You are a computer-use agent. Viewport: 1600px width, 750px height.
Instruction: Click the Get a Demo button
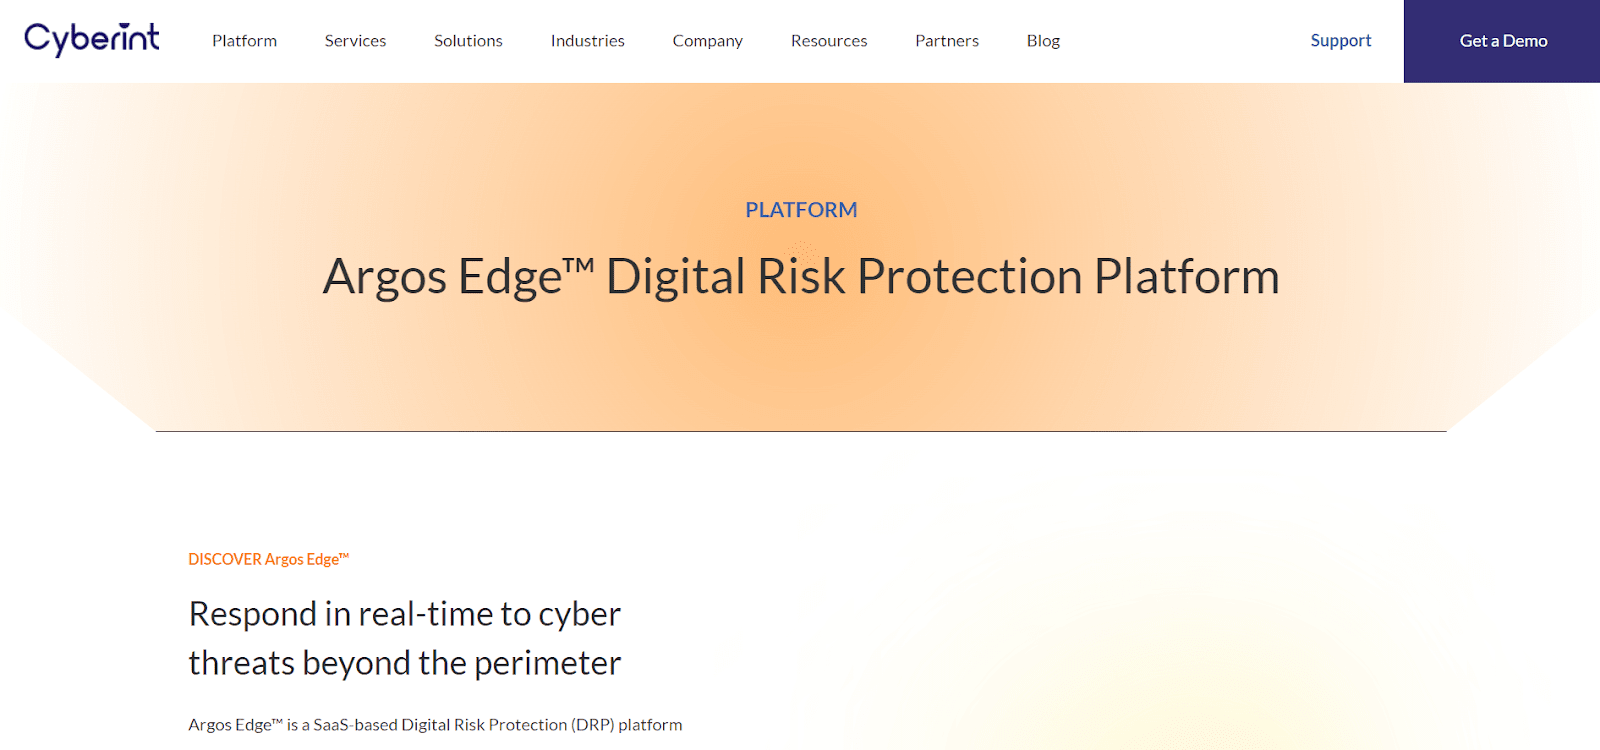tap(1502, 41)
